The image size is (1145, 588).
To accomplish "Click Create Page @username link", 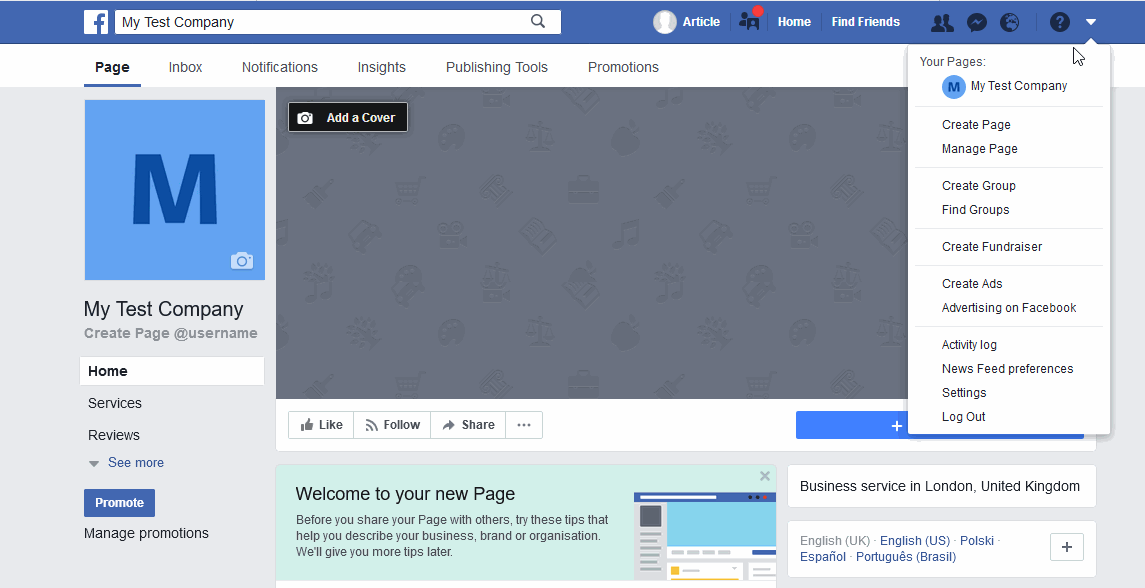I will pyautogui.click(x=171, y=333).
